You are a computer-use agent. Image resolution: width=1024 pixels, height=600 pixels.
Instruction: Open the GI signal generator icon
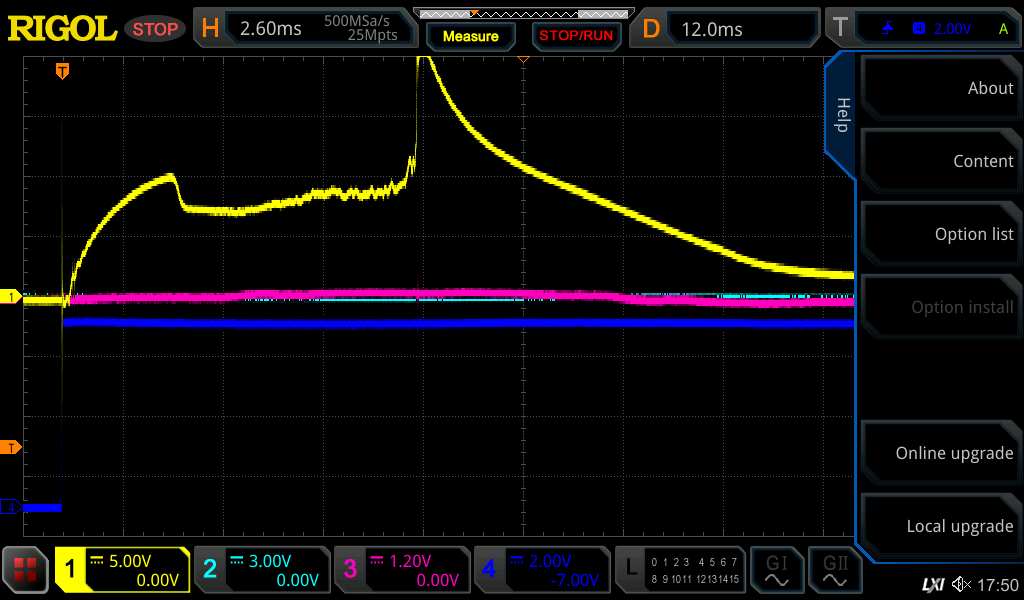tap(776, 570)
